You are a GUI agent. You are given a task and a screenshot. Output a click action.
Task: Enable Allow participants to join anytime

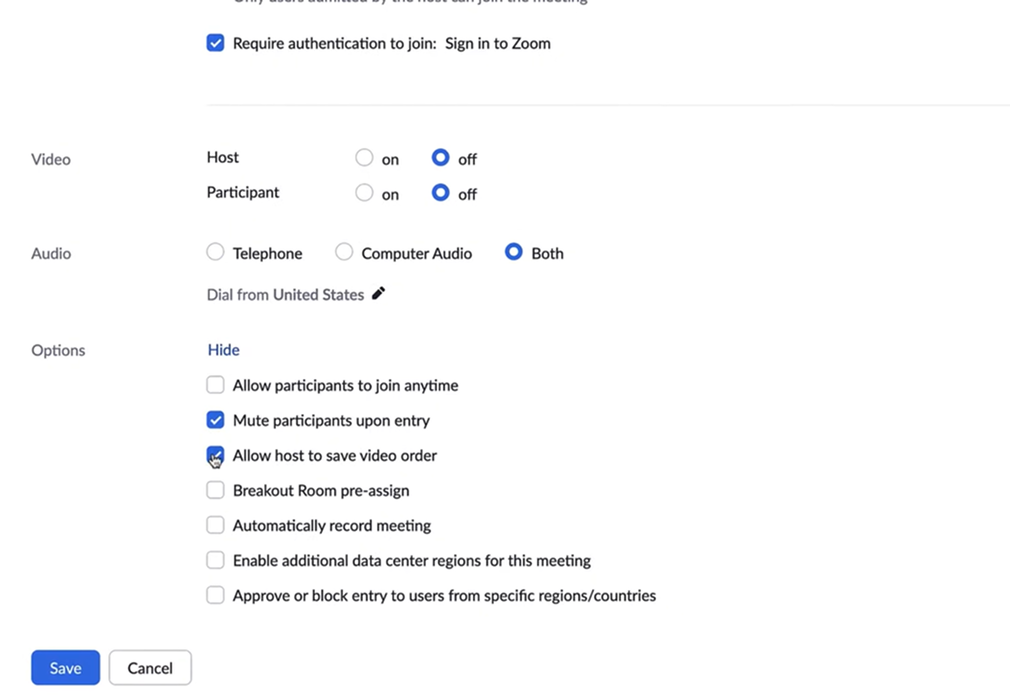(x=215, y=385)
